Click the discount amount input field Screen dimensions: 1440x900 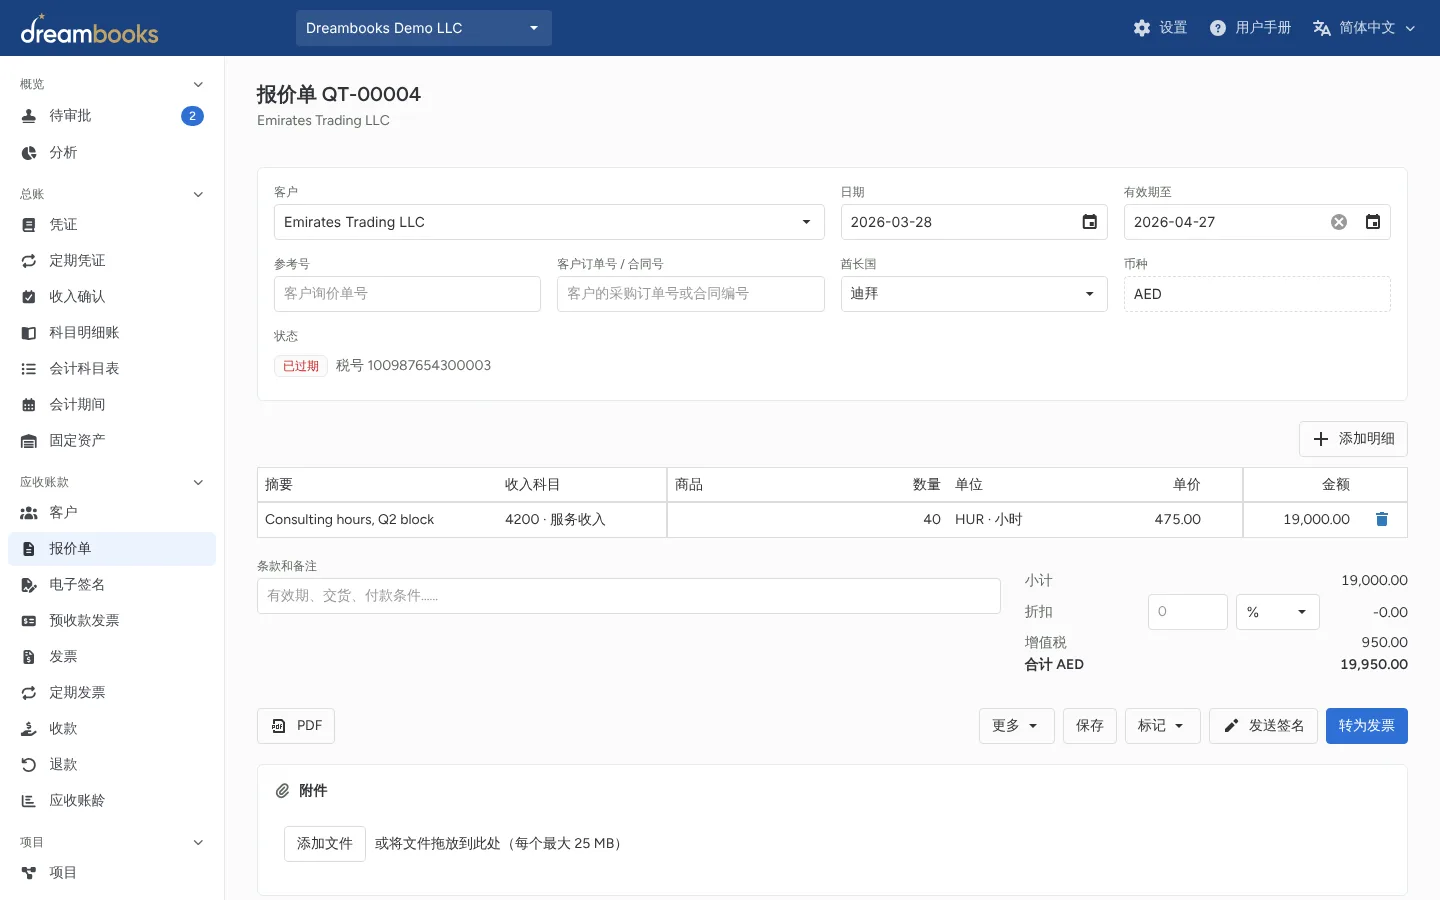(1187, 612)
